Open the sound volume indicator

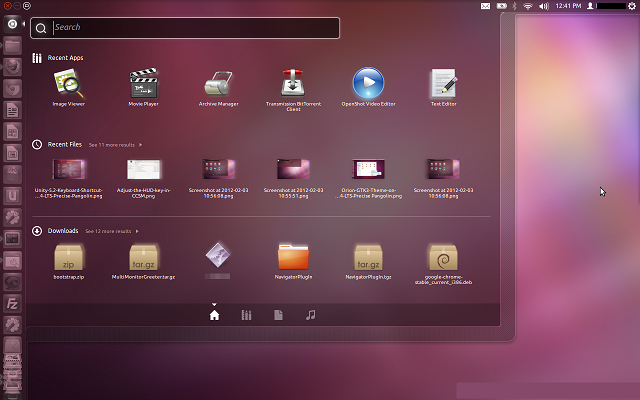545,6
